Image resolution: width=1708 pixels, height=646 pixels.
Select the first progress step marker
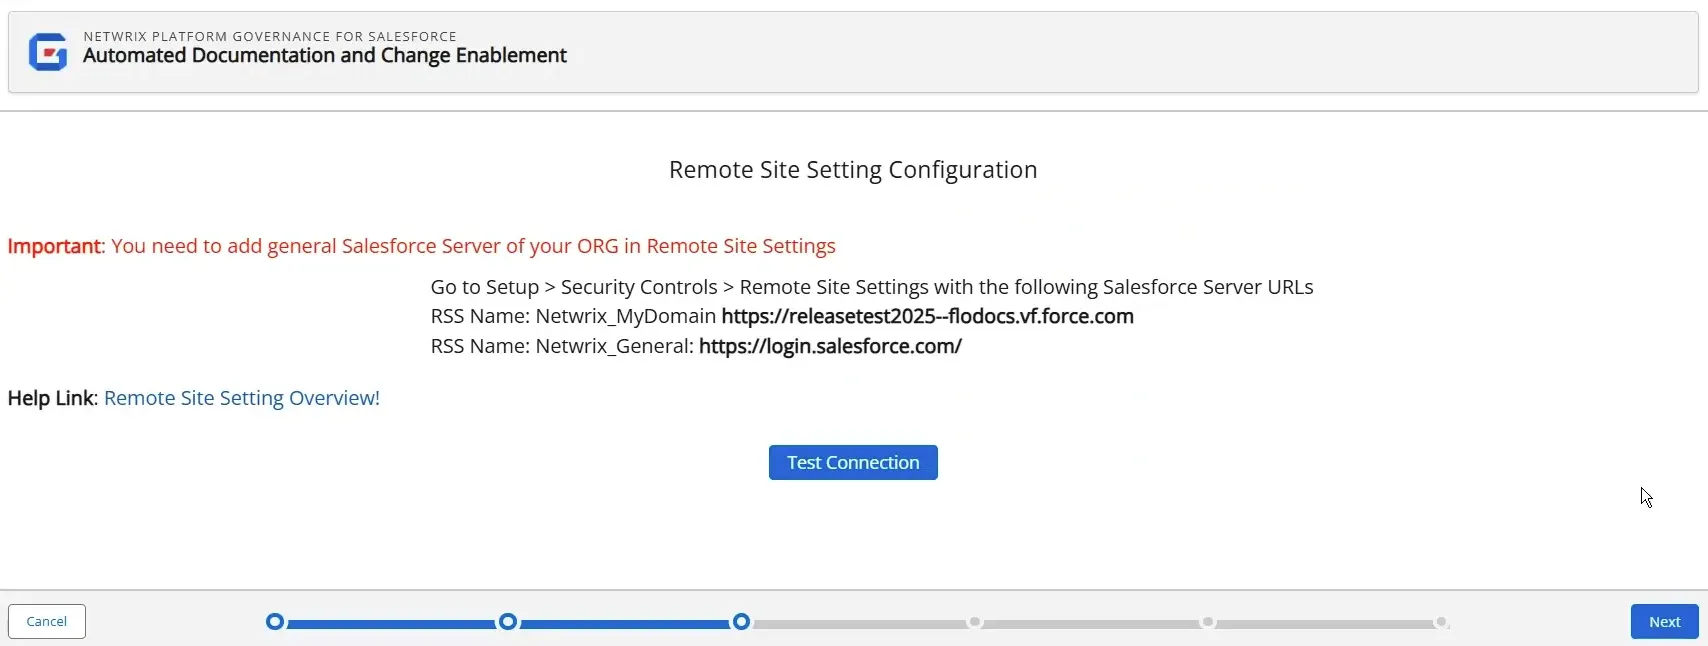point(275,622)
